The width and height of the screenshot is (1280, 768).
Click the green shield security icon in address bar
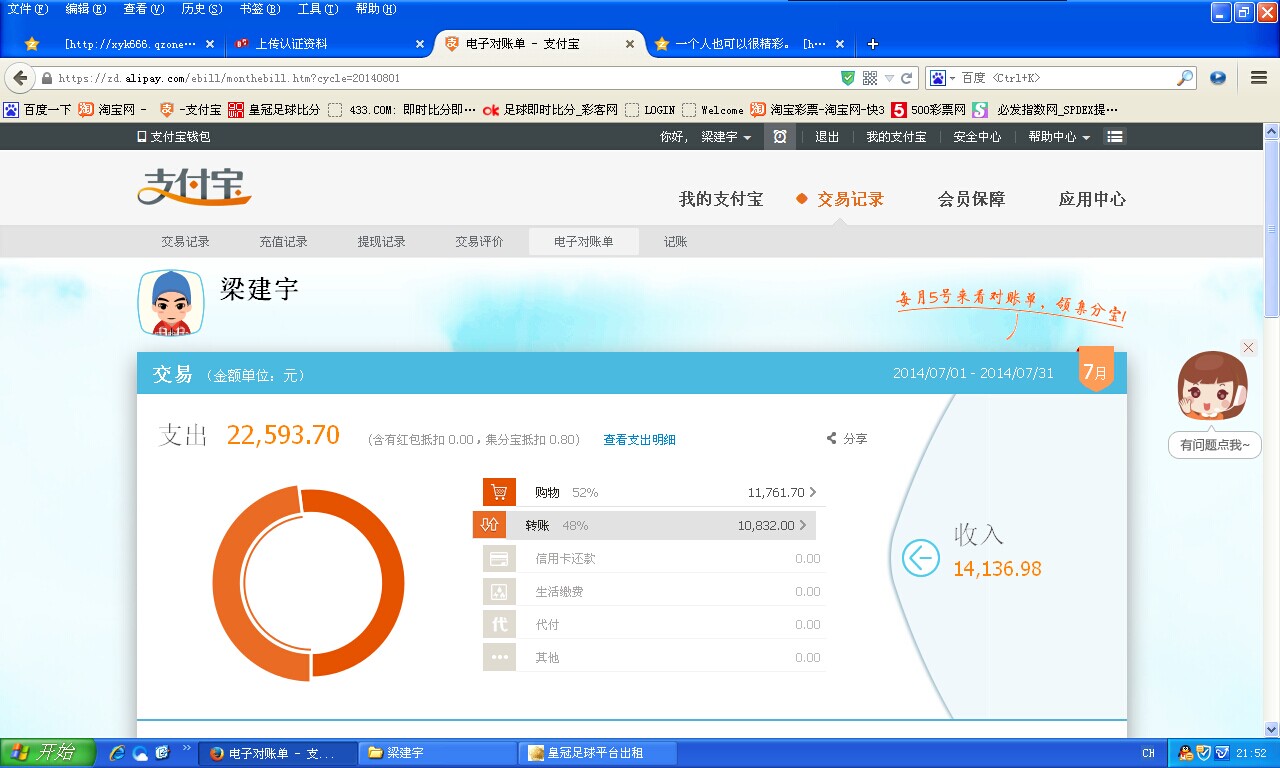click(848, 78)
